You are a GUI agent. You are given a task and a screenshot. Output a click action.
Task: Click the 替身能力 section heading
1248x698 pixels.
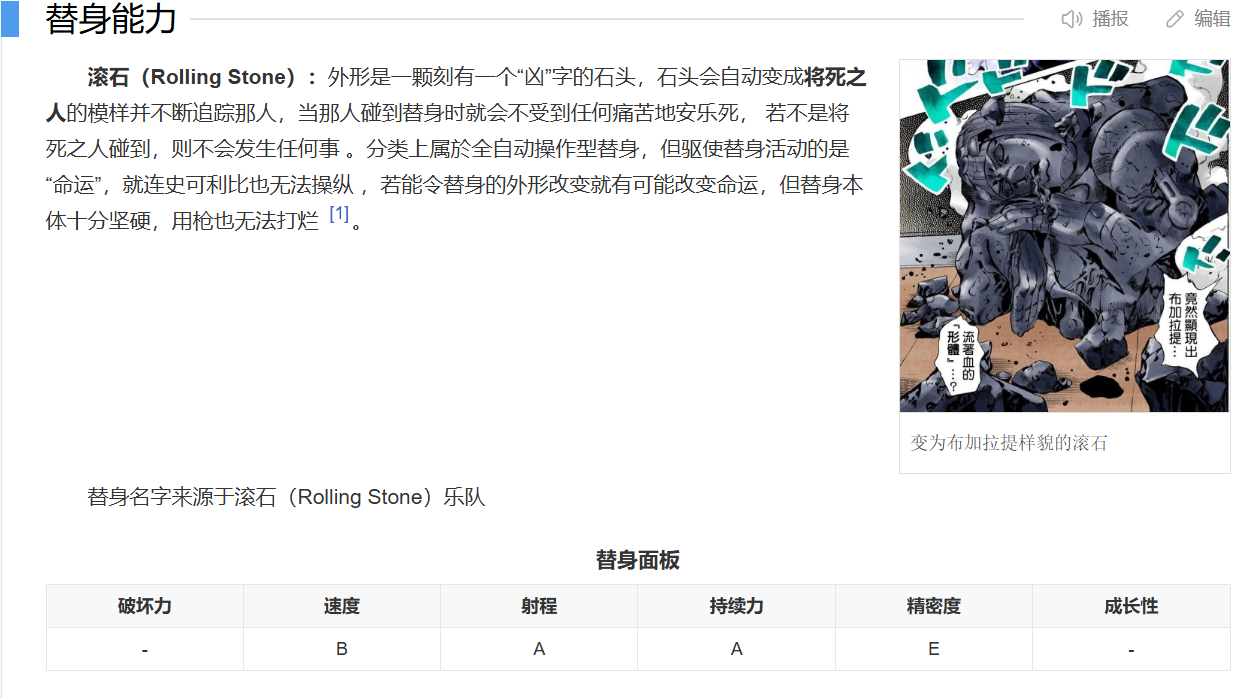click(x=111, y=19)
